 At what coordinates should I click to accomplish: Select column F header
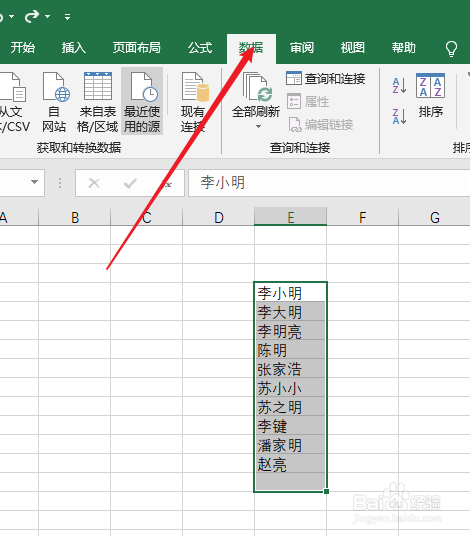[x=362, y=217]
